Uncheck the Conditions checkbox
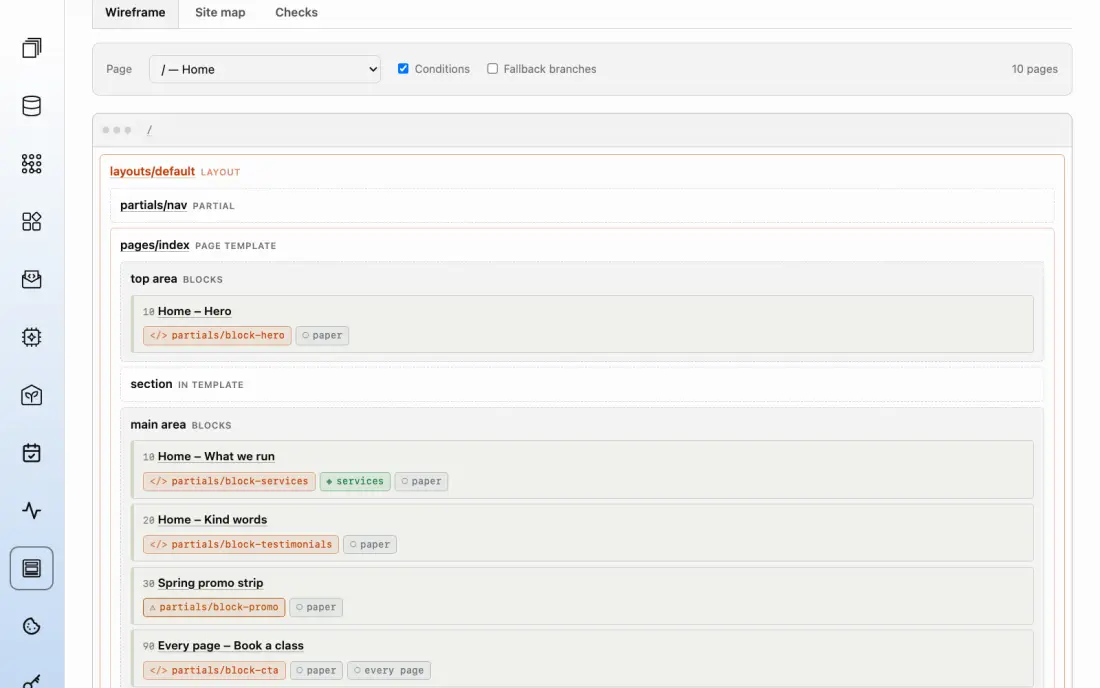Image resolution: width=1100 pixels, height=688 pixels. [403, 69]
